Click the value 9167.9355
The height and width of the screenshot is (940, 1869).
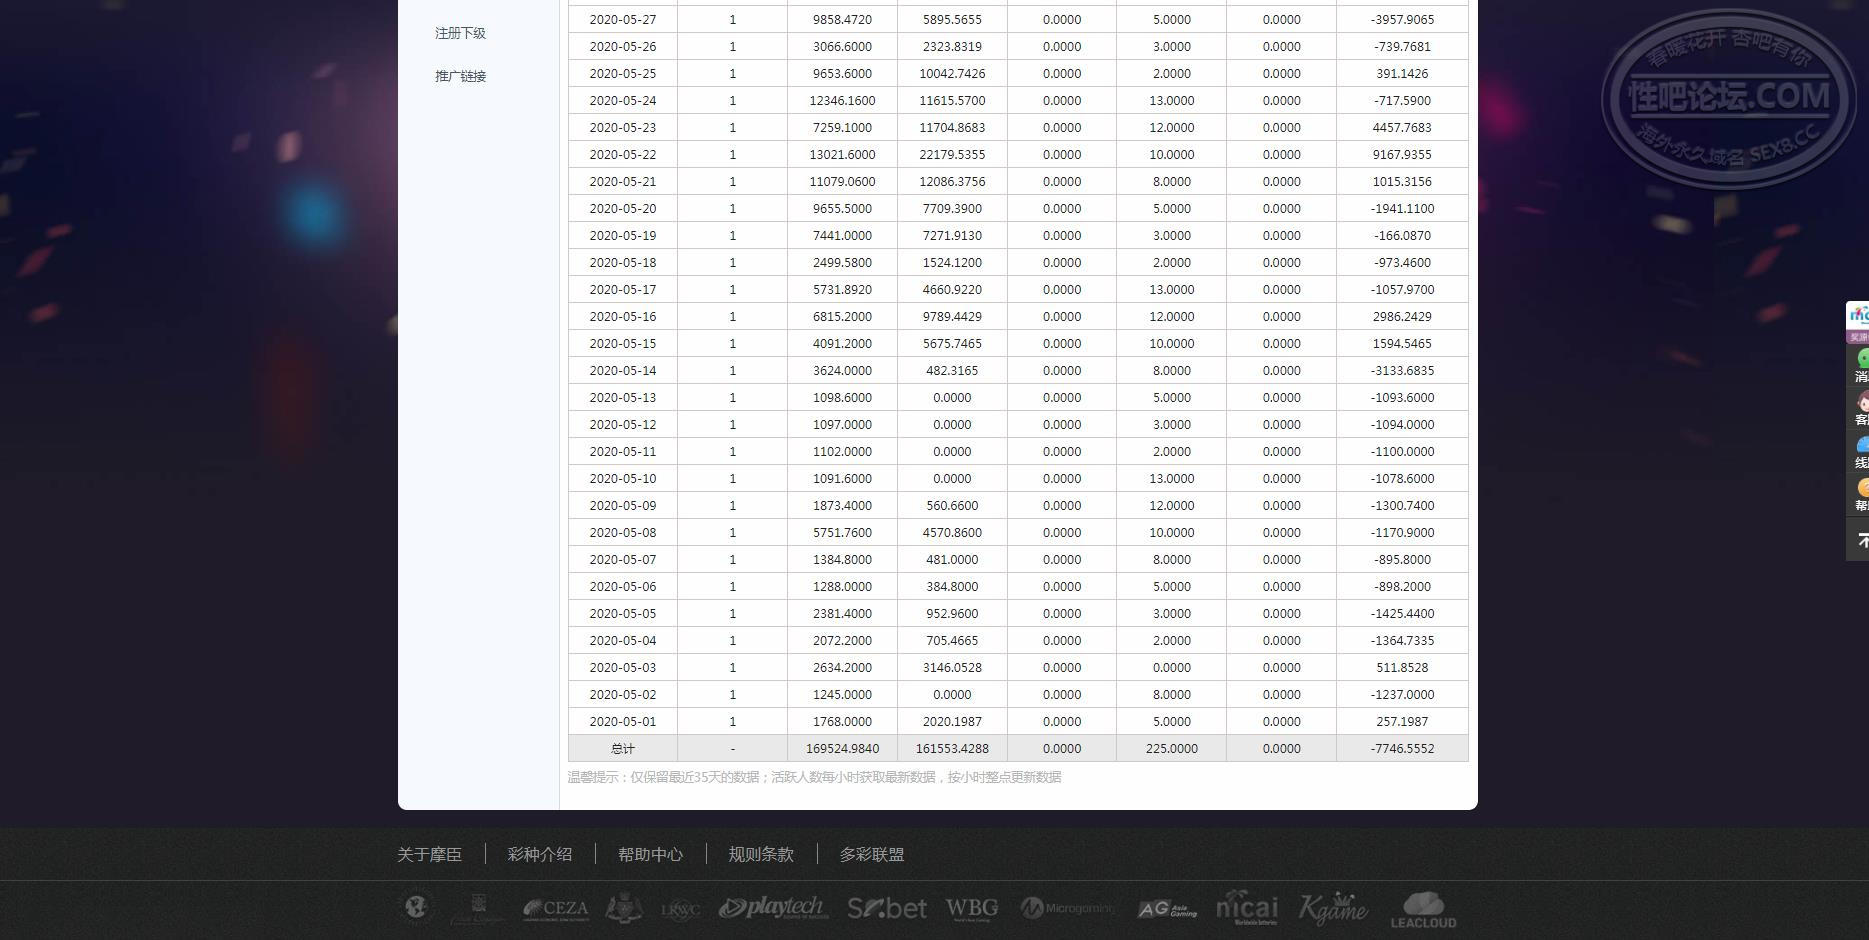[x=1402, y=154]
